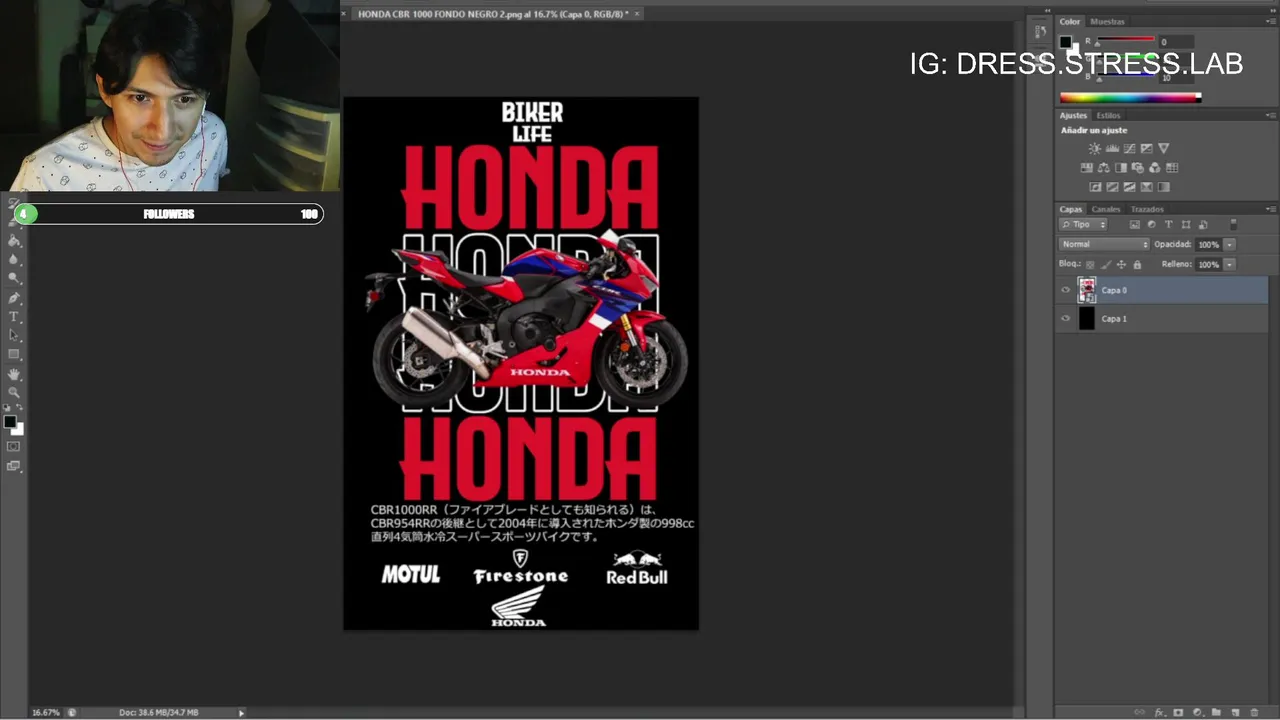Add a Channel Mixer adjustment

pos(1155,167)
